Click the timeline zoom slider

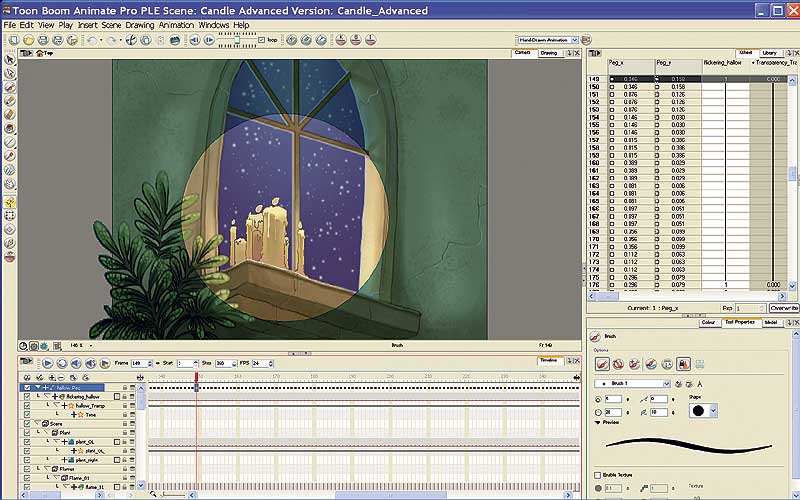coord(172,494)
